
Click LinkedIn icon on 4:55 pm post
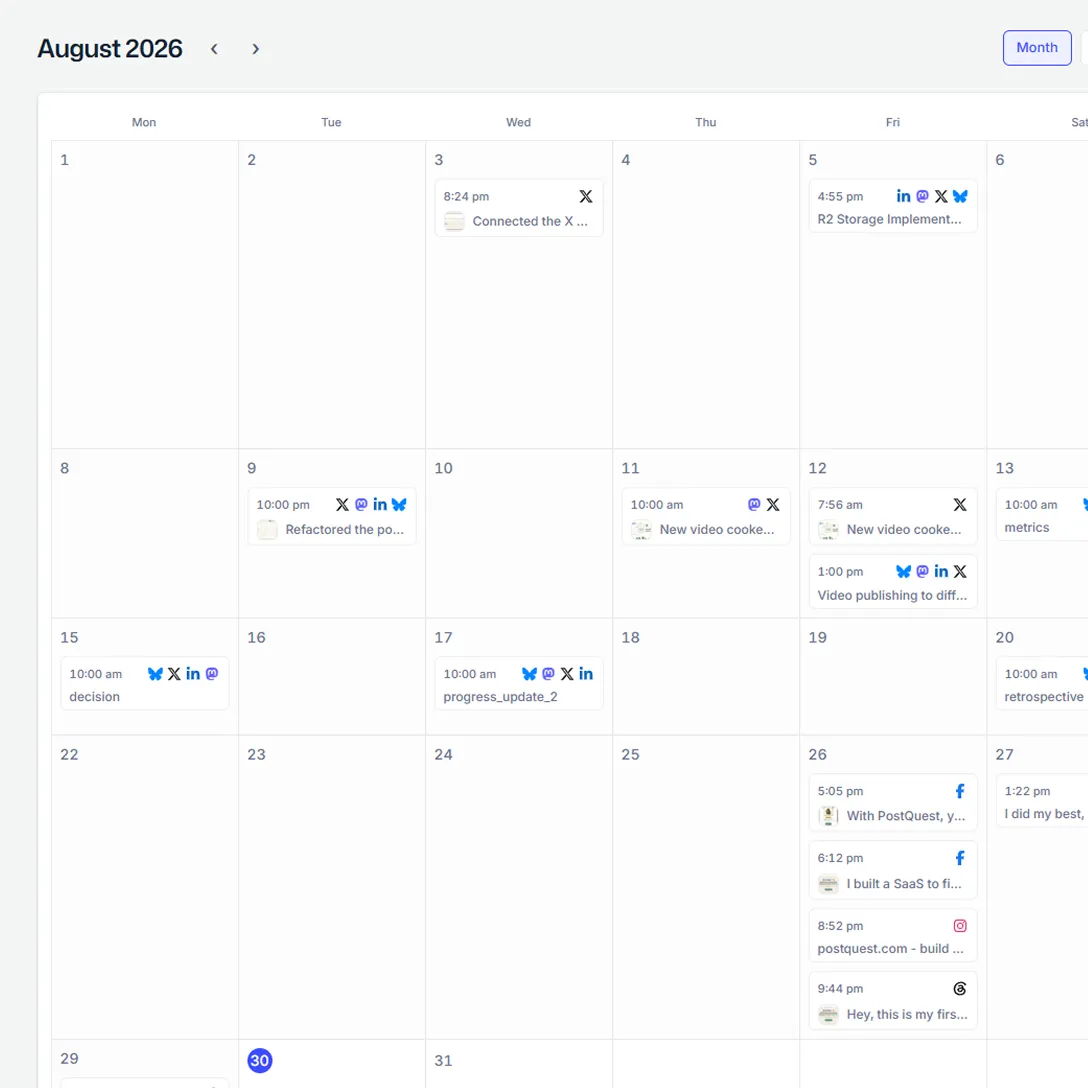903,196
